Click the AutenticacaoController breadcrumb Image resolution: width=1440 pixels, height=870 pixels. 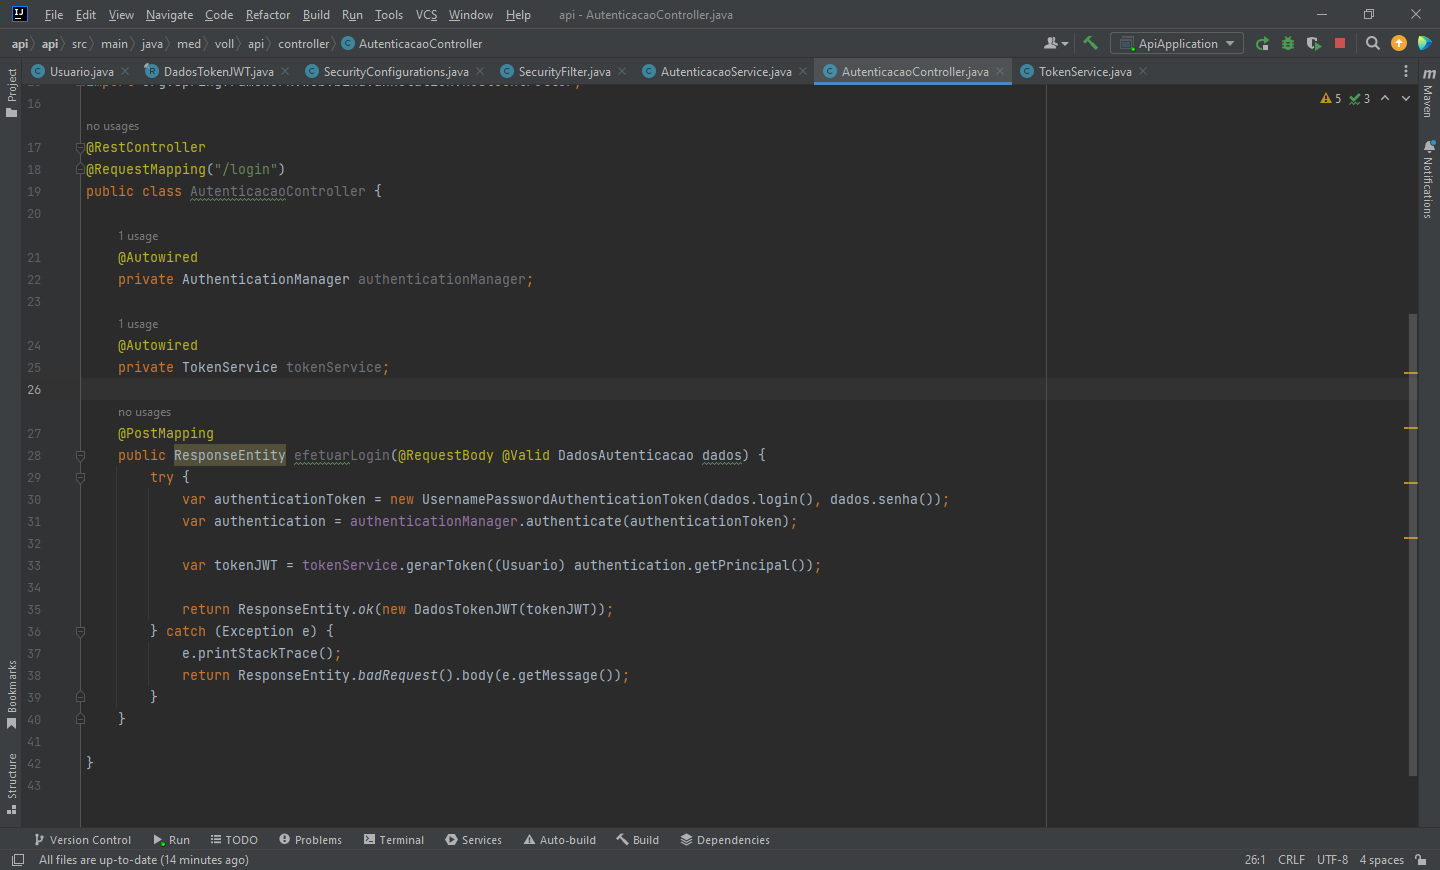pos(412,43)
